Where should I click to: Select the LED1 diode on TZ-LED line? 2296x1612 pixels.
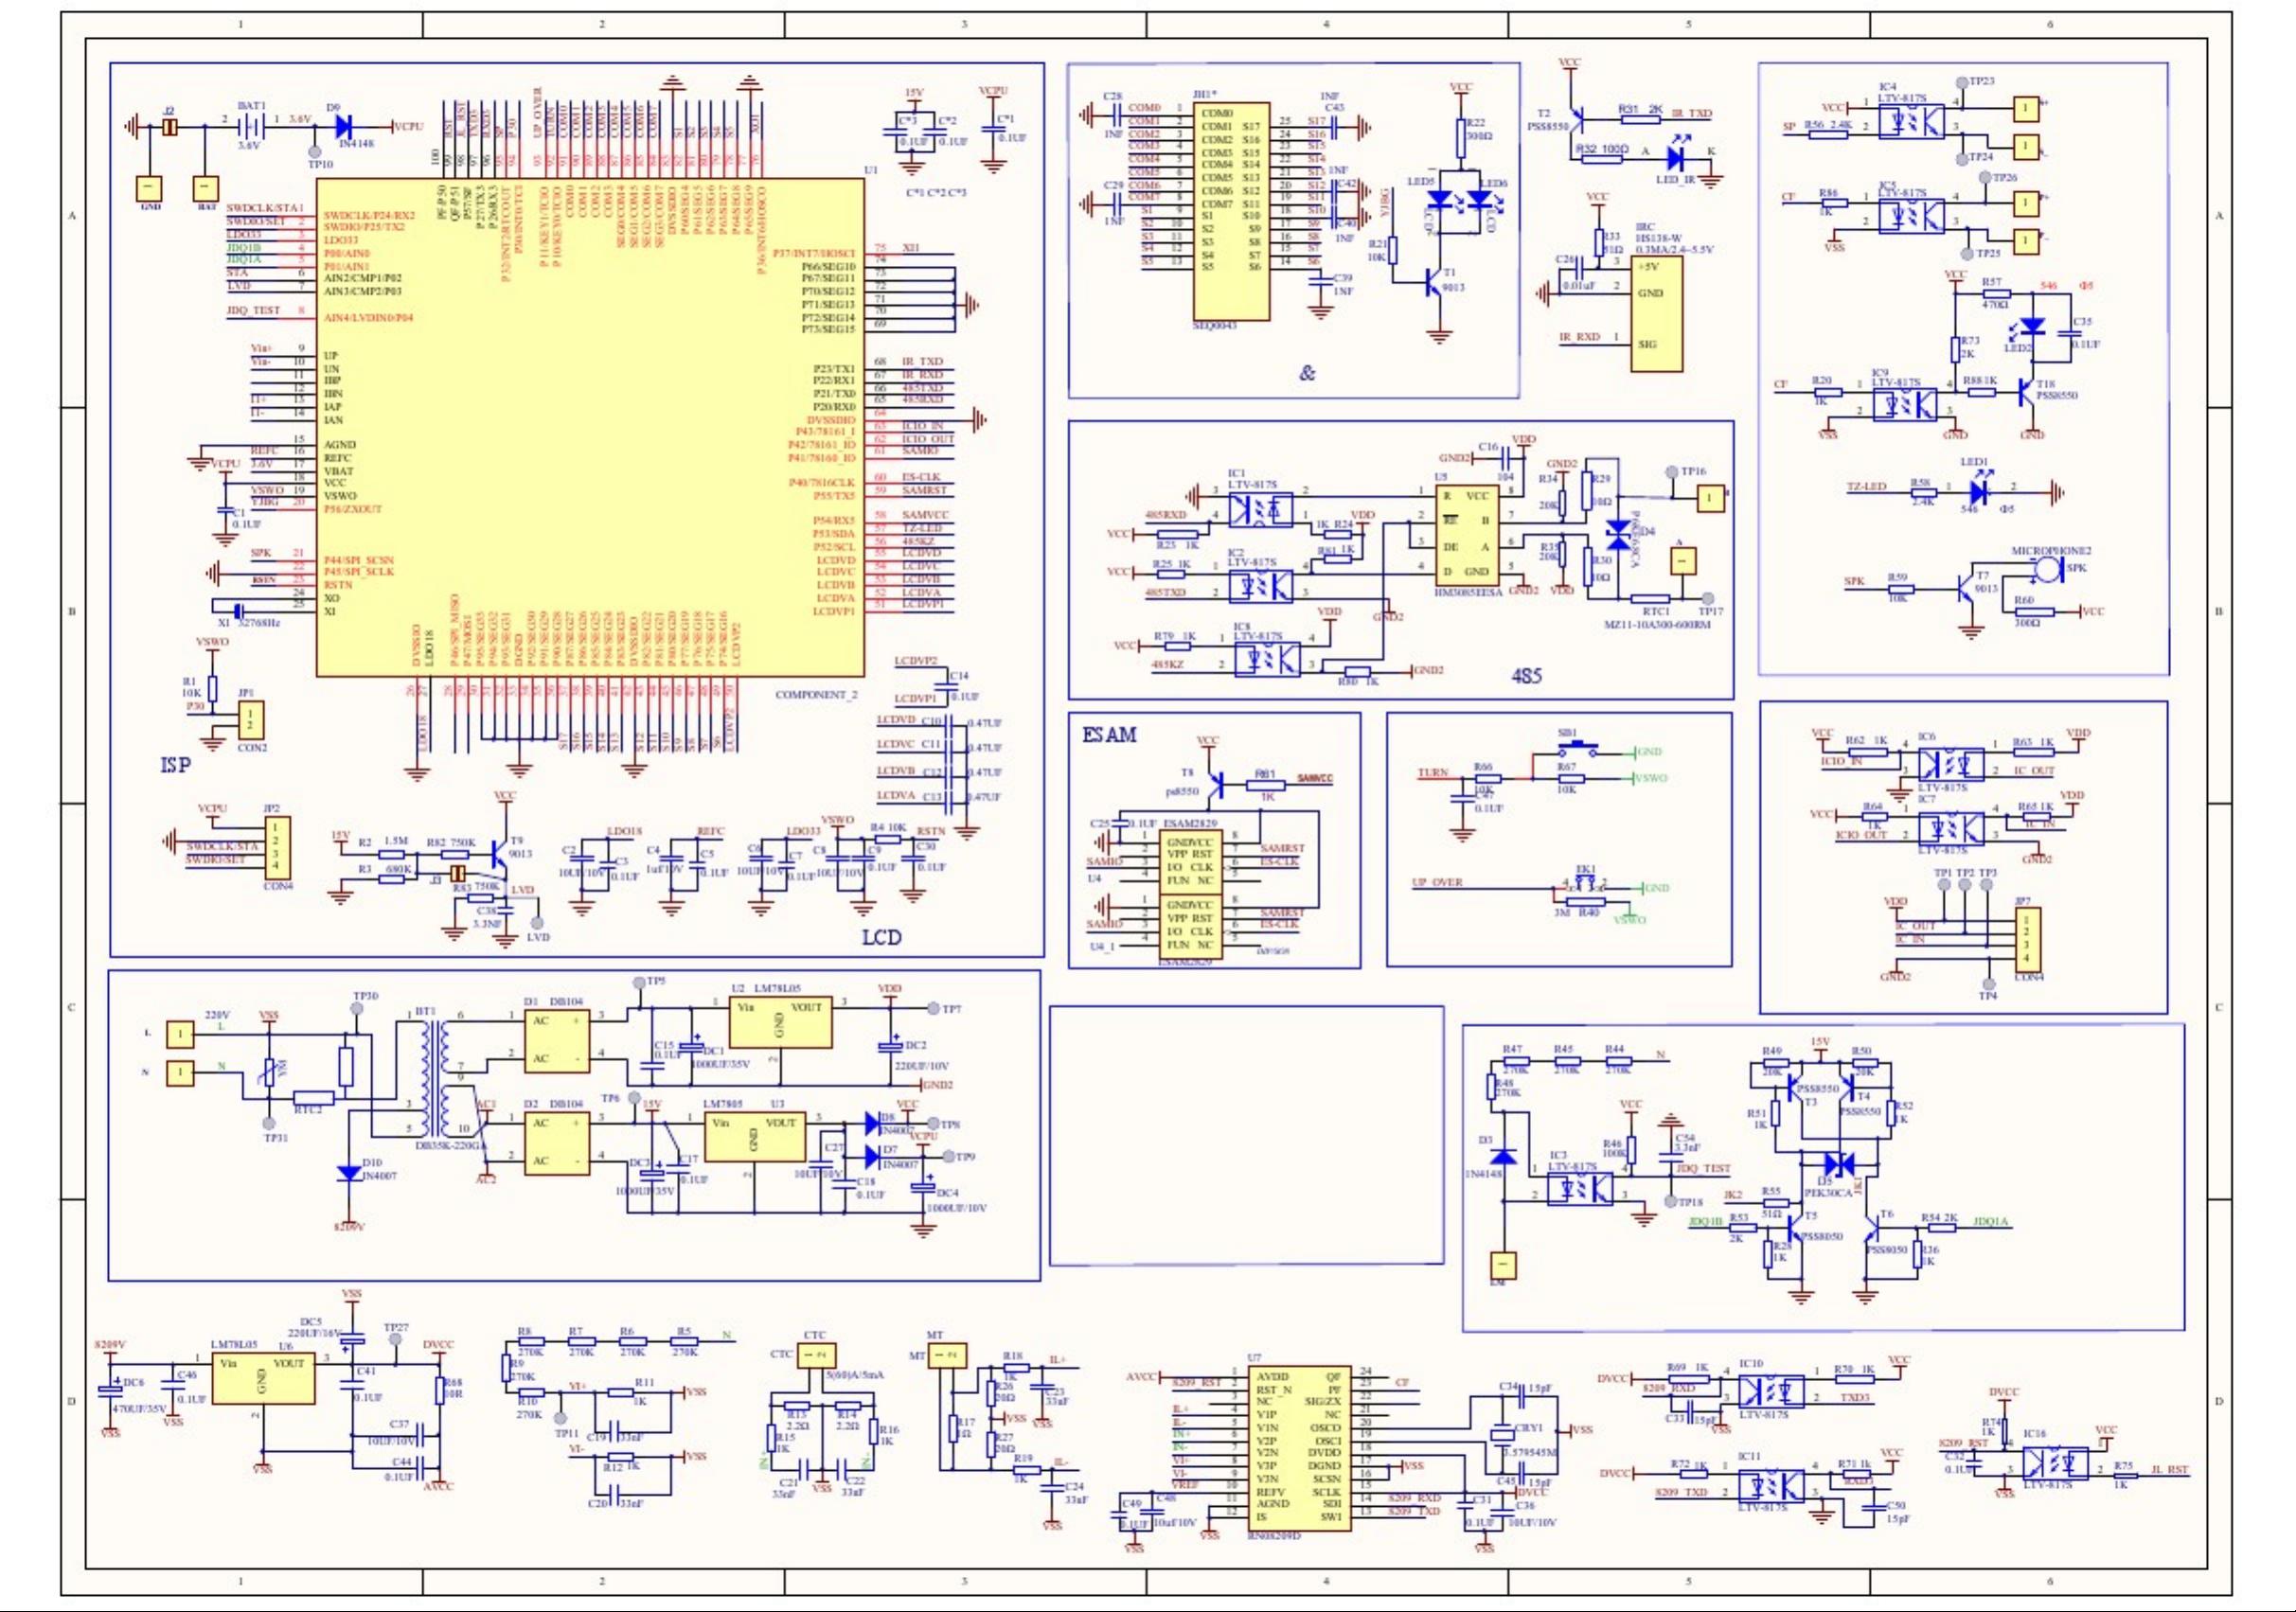[x=1978, y=491]
